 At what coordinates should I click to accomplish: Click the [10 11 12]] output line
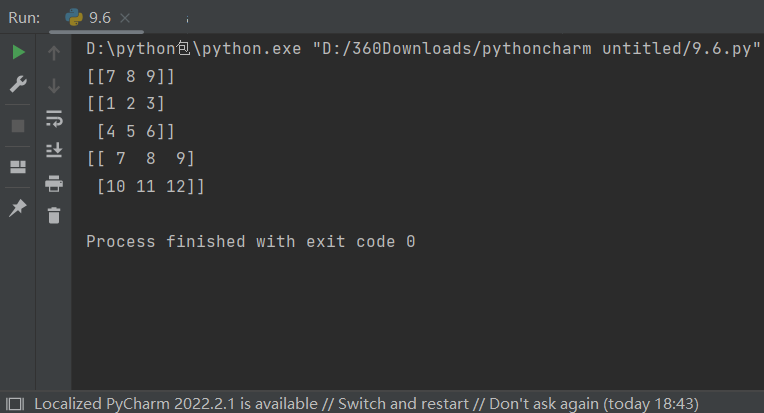[x=151, y=186]
